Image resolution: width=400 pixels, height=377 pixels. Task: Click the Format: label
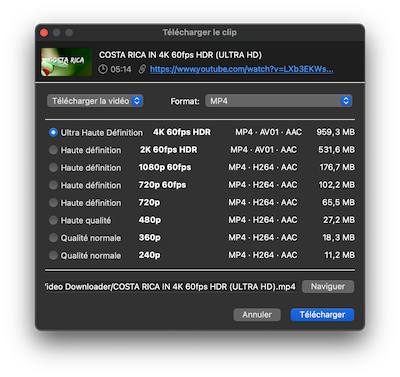185,101
